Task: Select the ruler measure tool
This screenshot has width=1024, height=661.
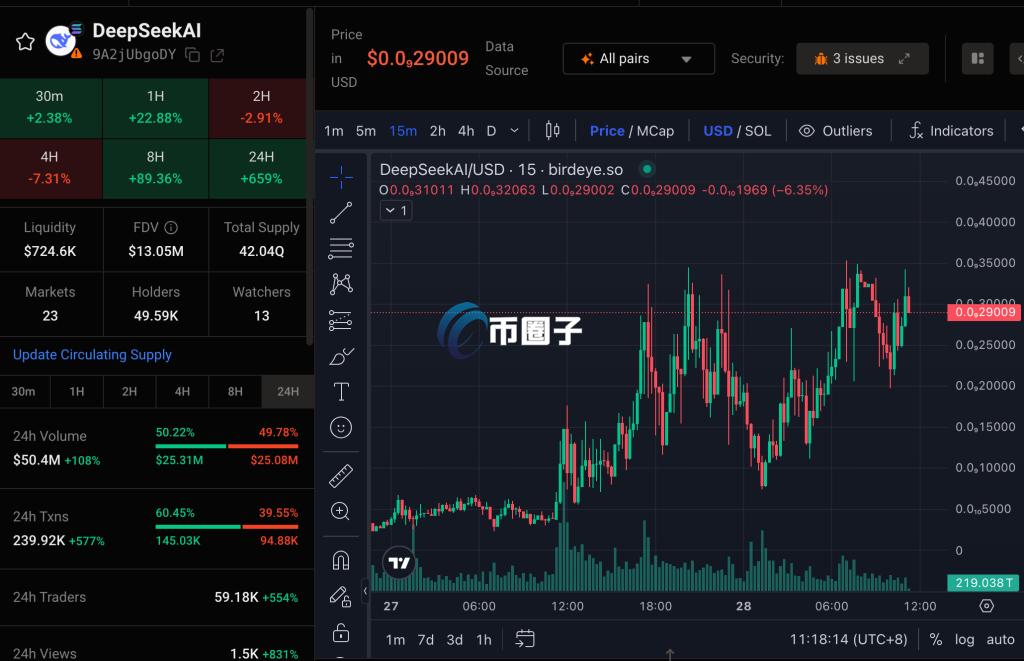Action: tap(341, 476)
